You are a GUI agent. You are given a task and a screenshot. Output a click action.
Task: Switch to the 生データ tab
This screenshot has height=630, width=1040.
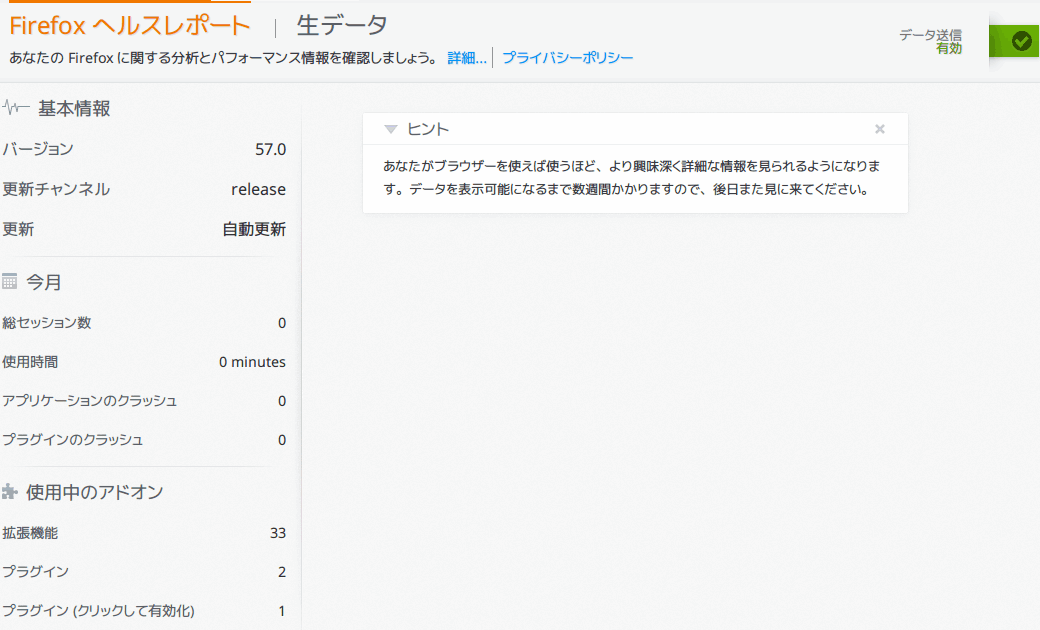[342, 25]
